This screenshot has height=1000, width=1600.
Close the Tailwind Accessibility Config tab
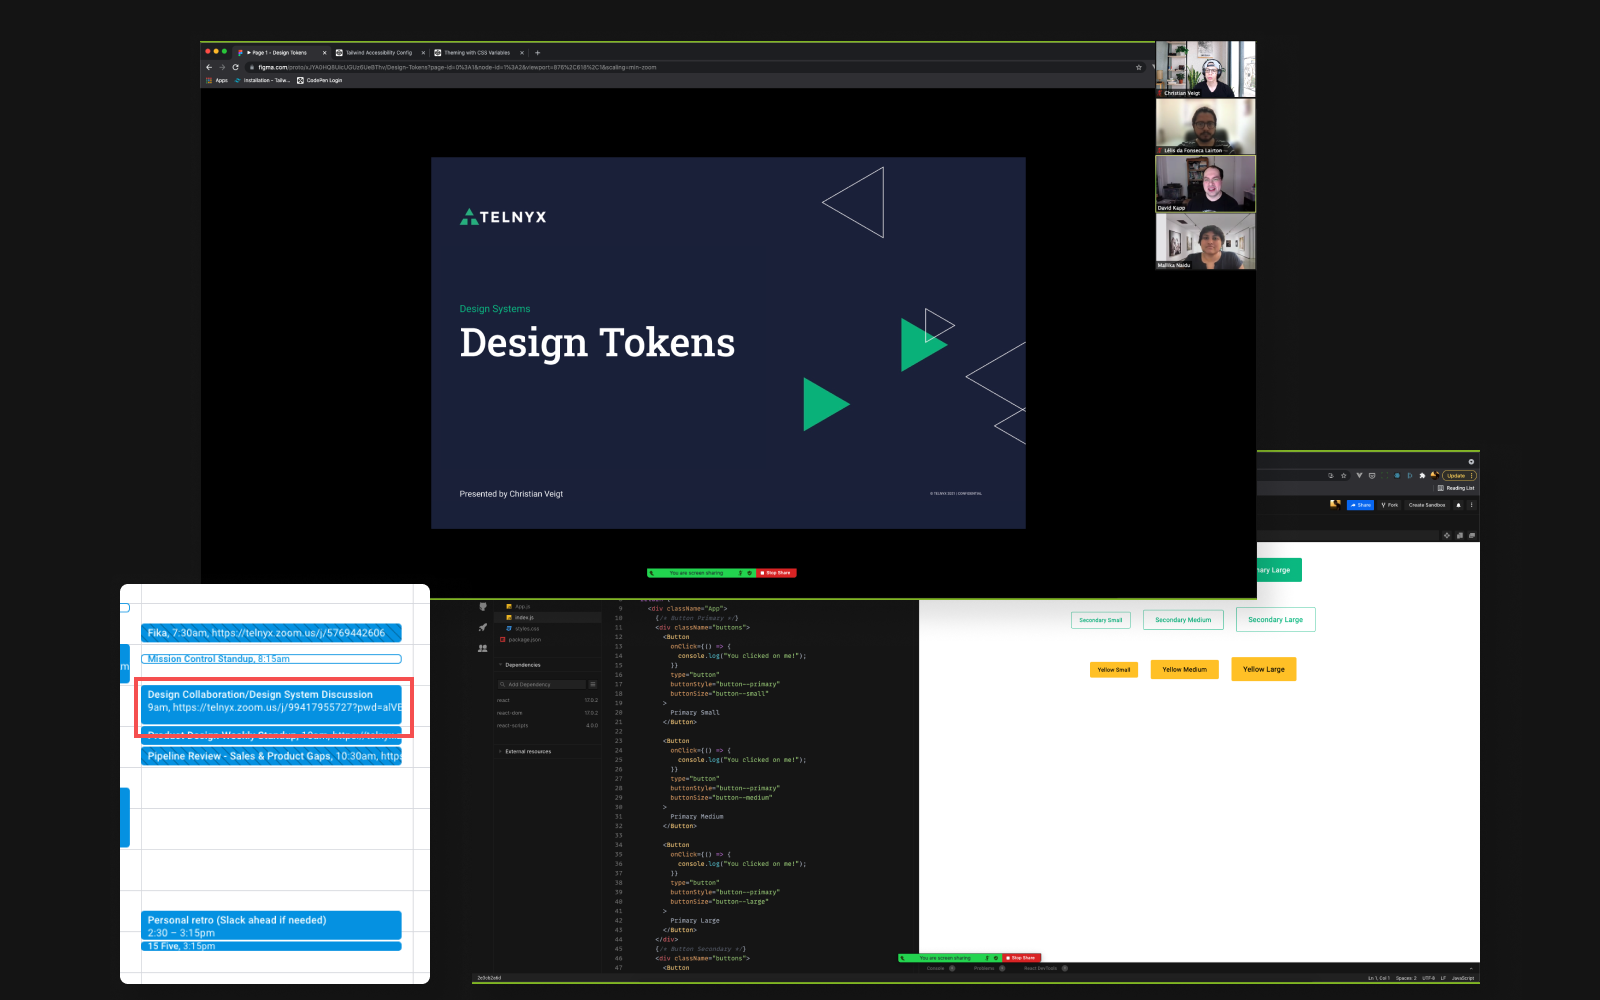coord(423,52)
